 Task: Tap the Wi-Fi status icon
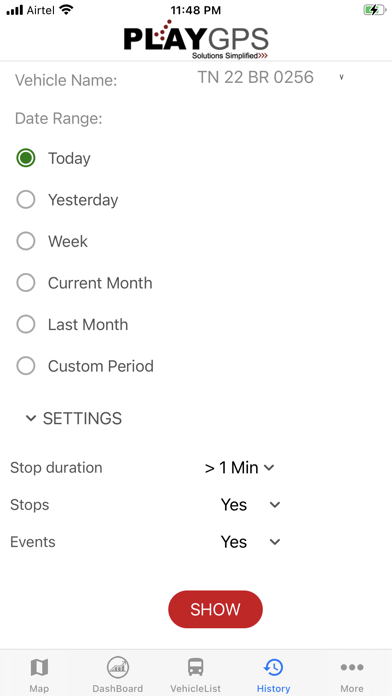click(67, 10)
